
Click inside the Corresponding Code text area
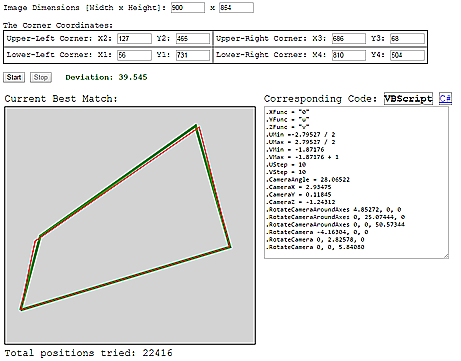click(x=356, y=183)
